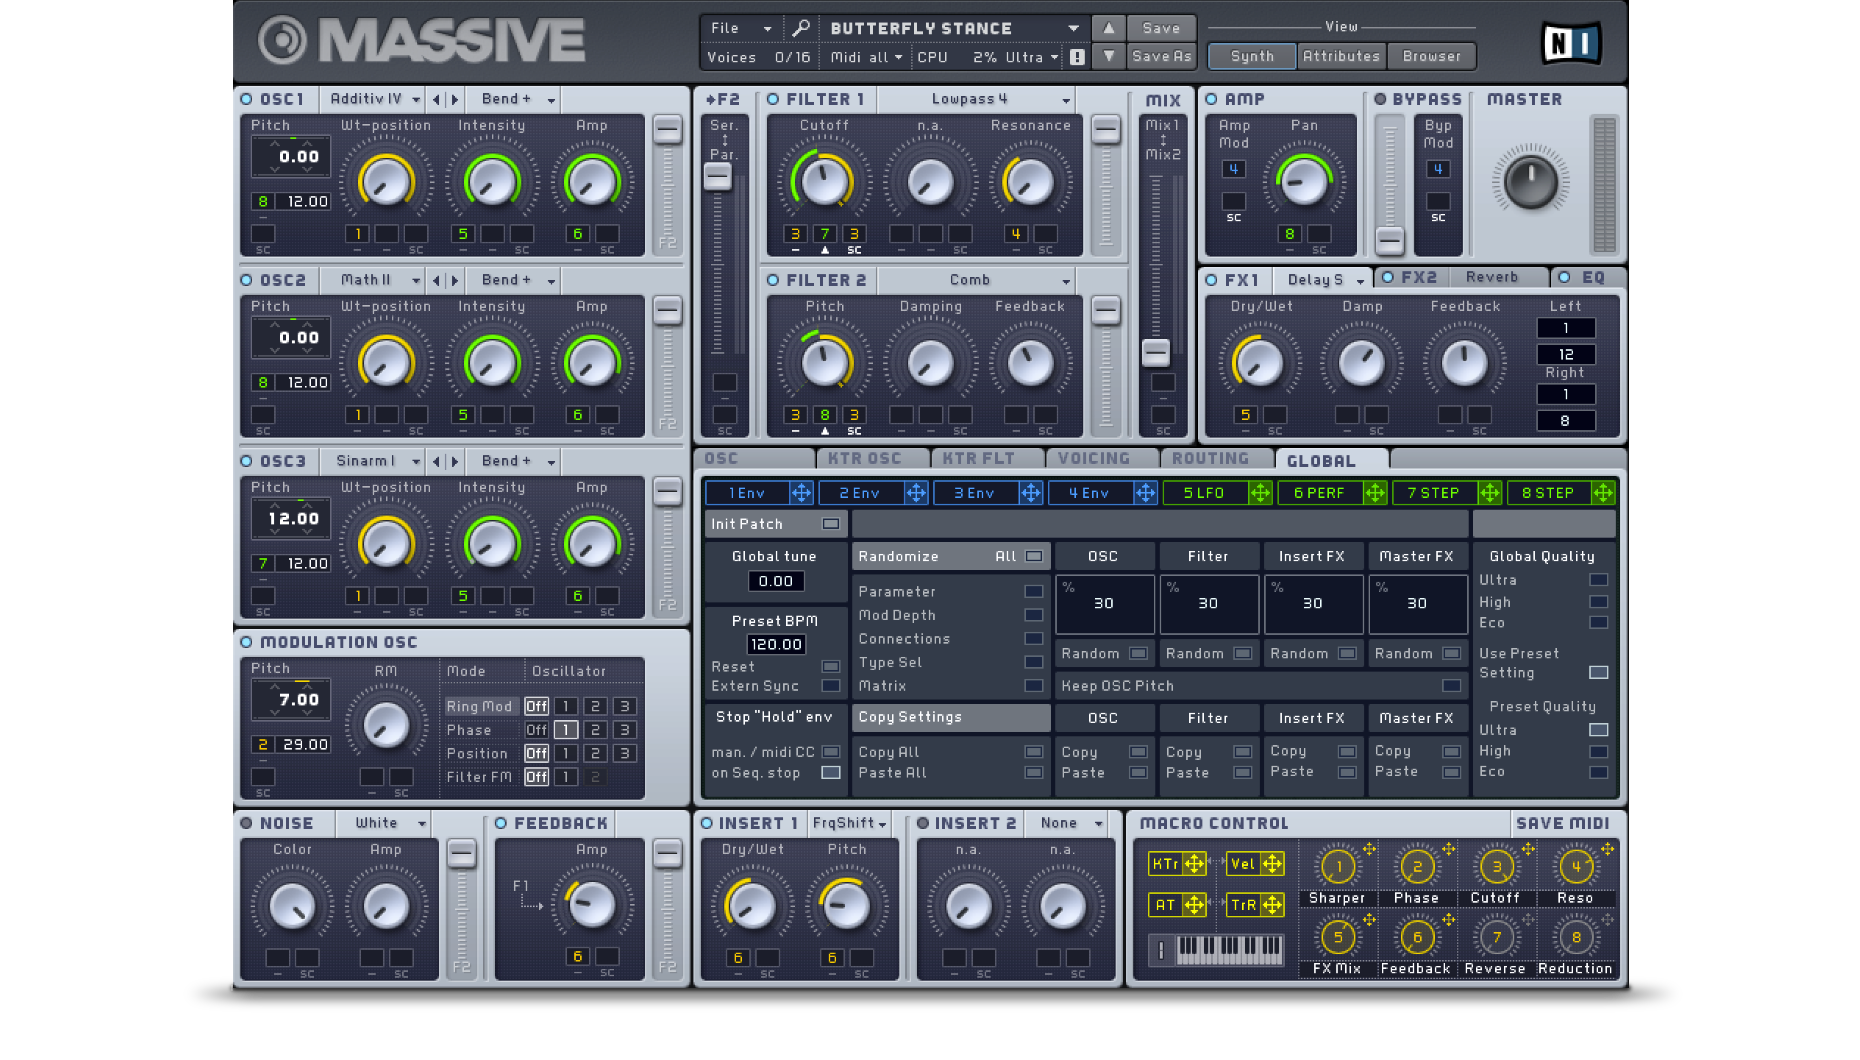Click the next preset down arrow
Image resolution: width=1860 pixels, height=1060 pixels.
point(1108,57)
